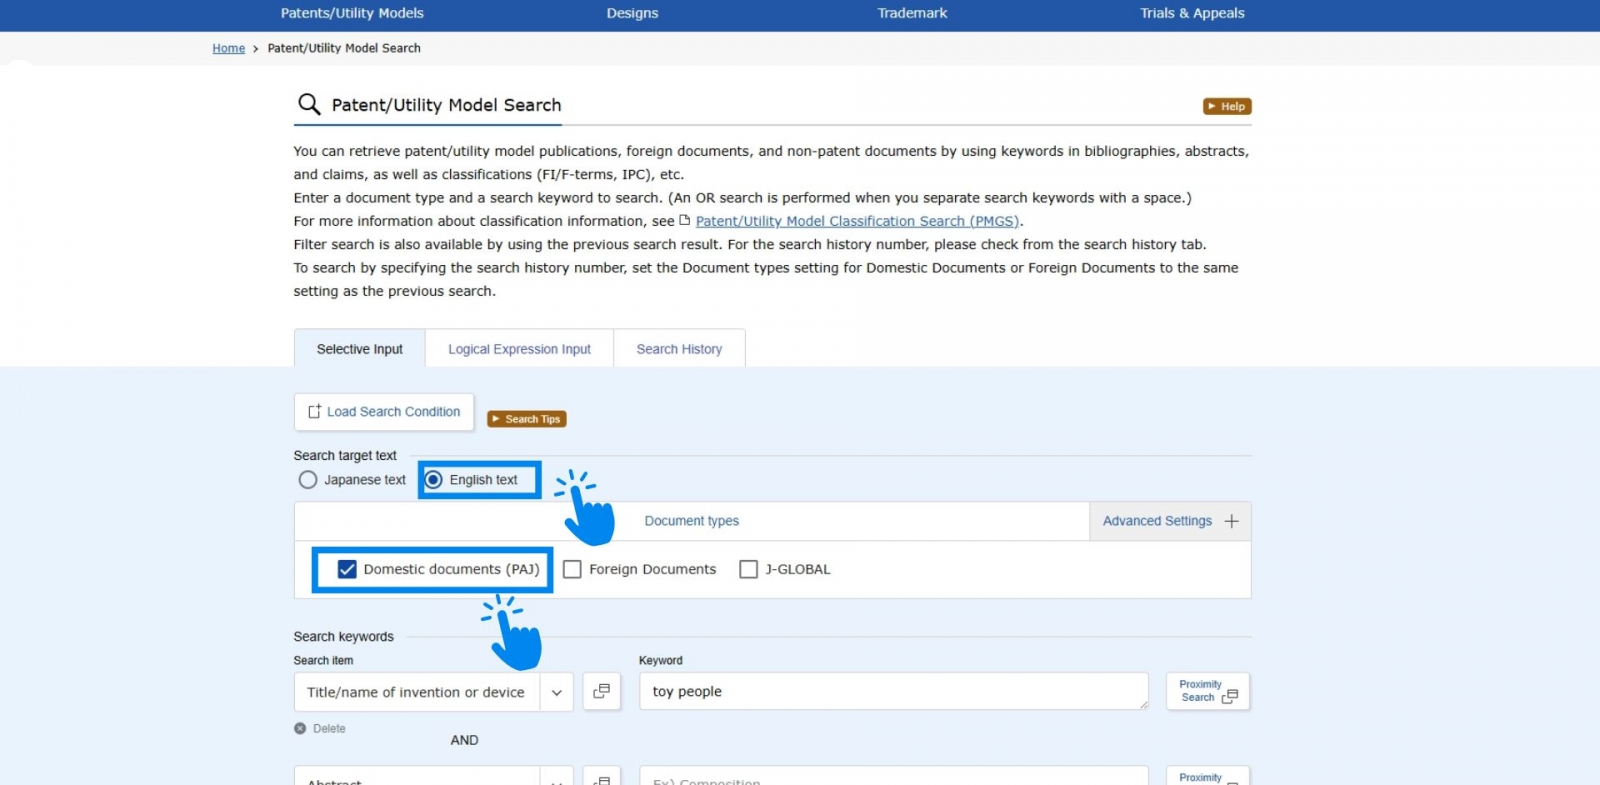Open Patent/Utility Model Classification Search (PMGS) link
Image resolution: width=1600 pixels, height=785 pixels.
click(857, 221)
